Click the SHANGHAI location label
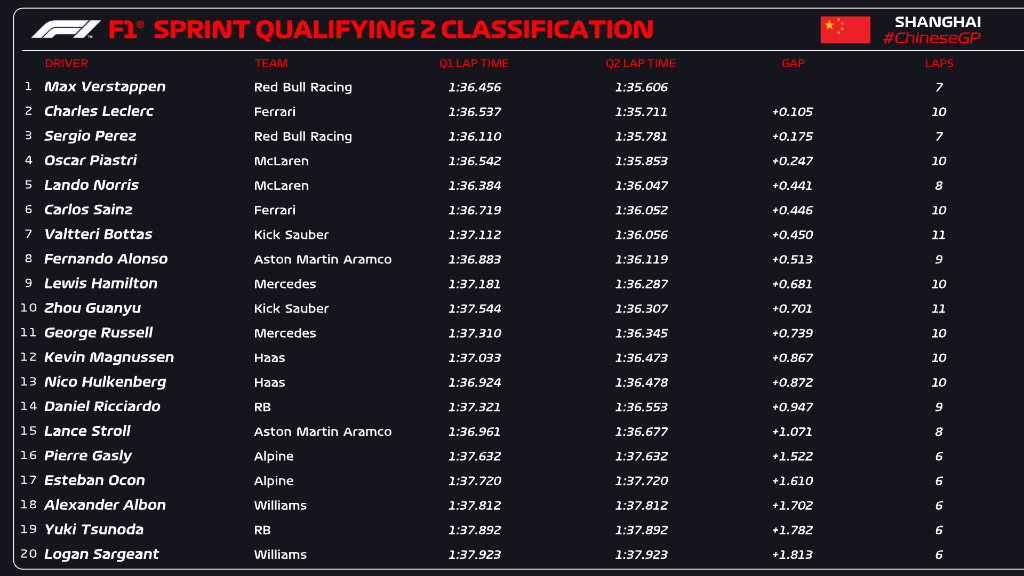This screenshot has height=576, width=1024. (x=937, y=21)
